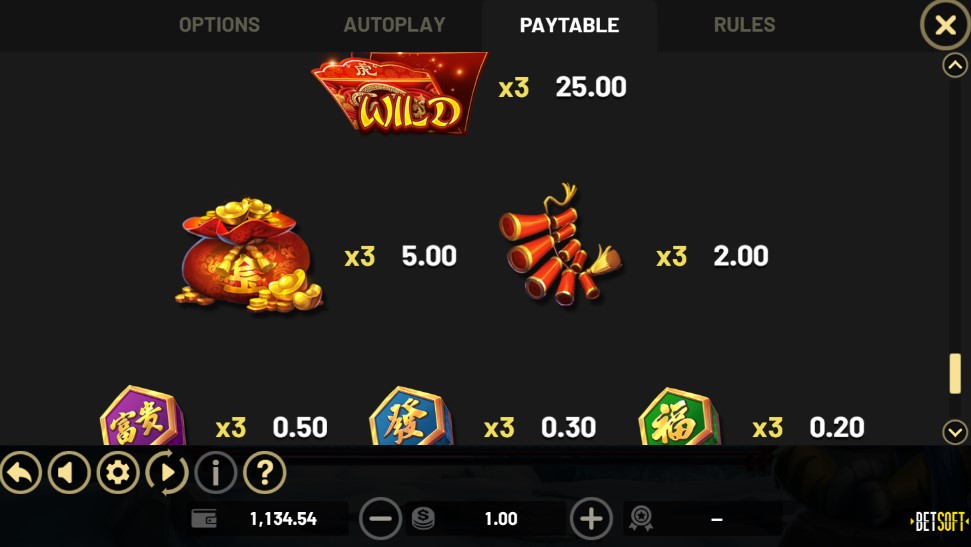Click the award ribbon win icon
The image size is (971, 547).
(641, 519)
